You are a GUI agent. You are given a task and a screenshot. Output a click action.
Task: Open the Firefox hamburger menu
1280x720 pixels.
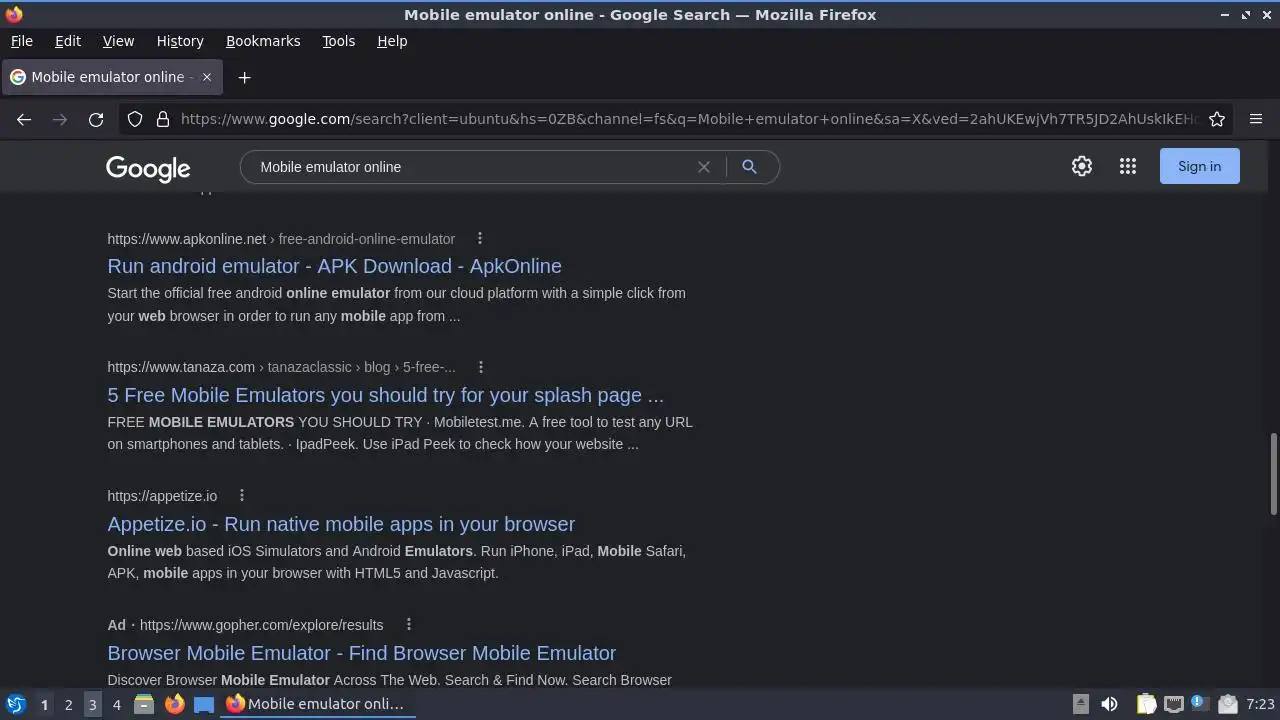pos(1256,119)
